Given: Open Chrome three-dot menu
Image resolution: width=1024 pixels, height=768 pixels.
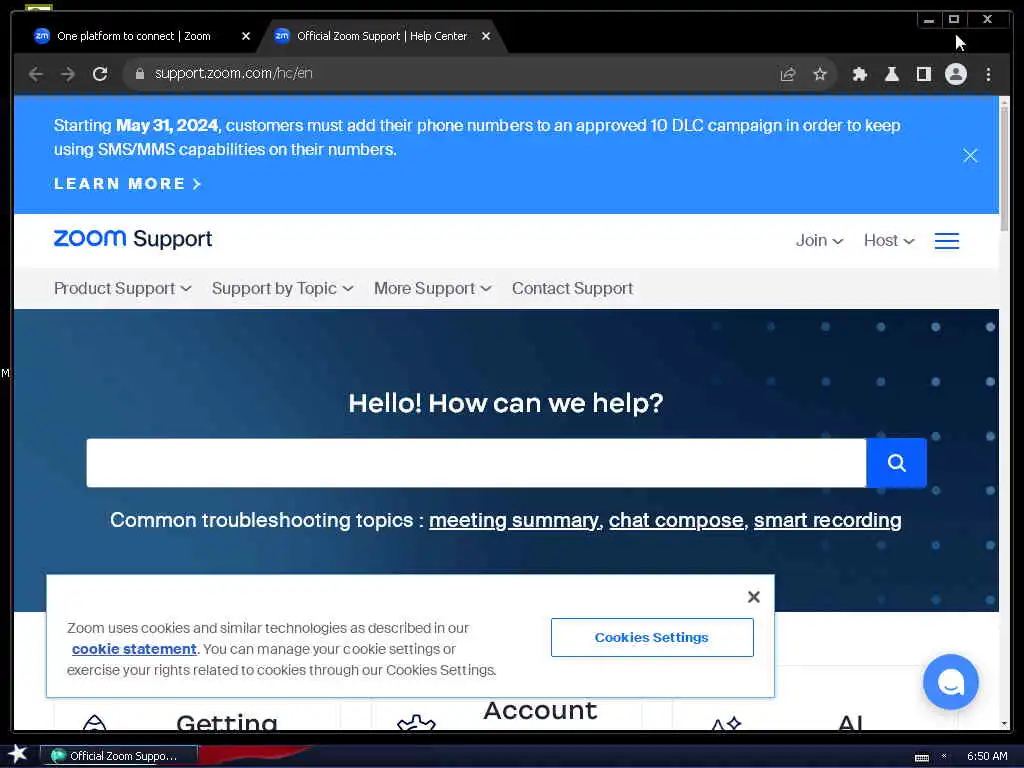Looking at the screenshot, I should 988,74.
